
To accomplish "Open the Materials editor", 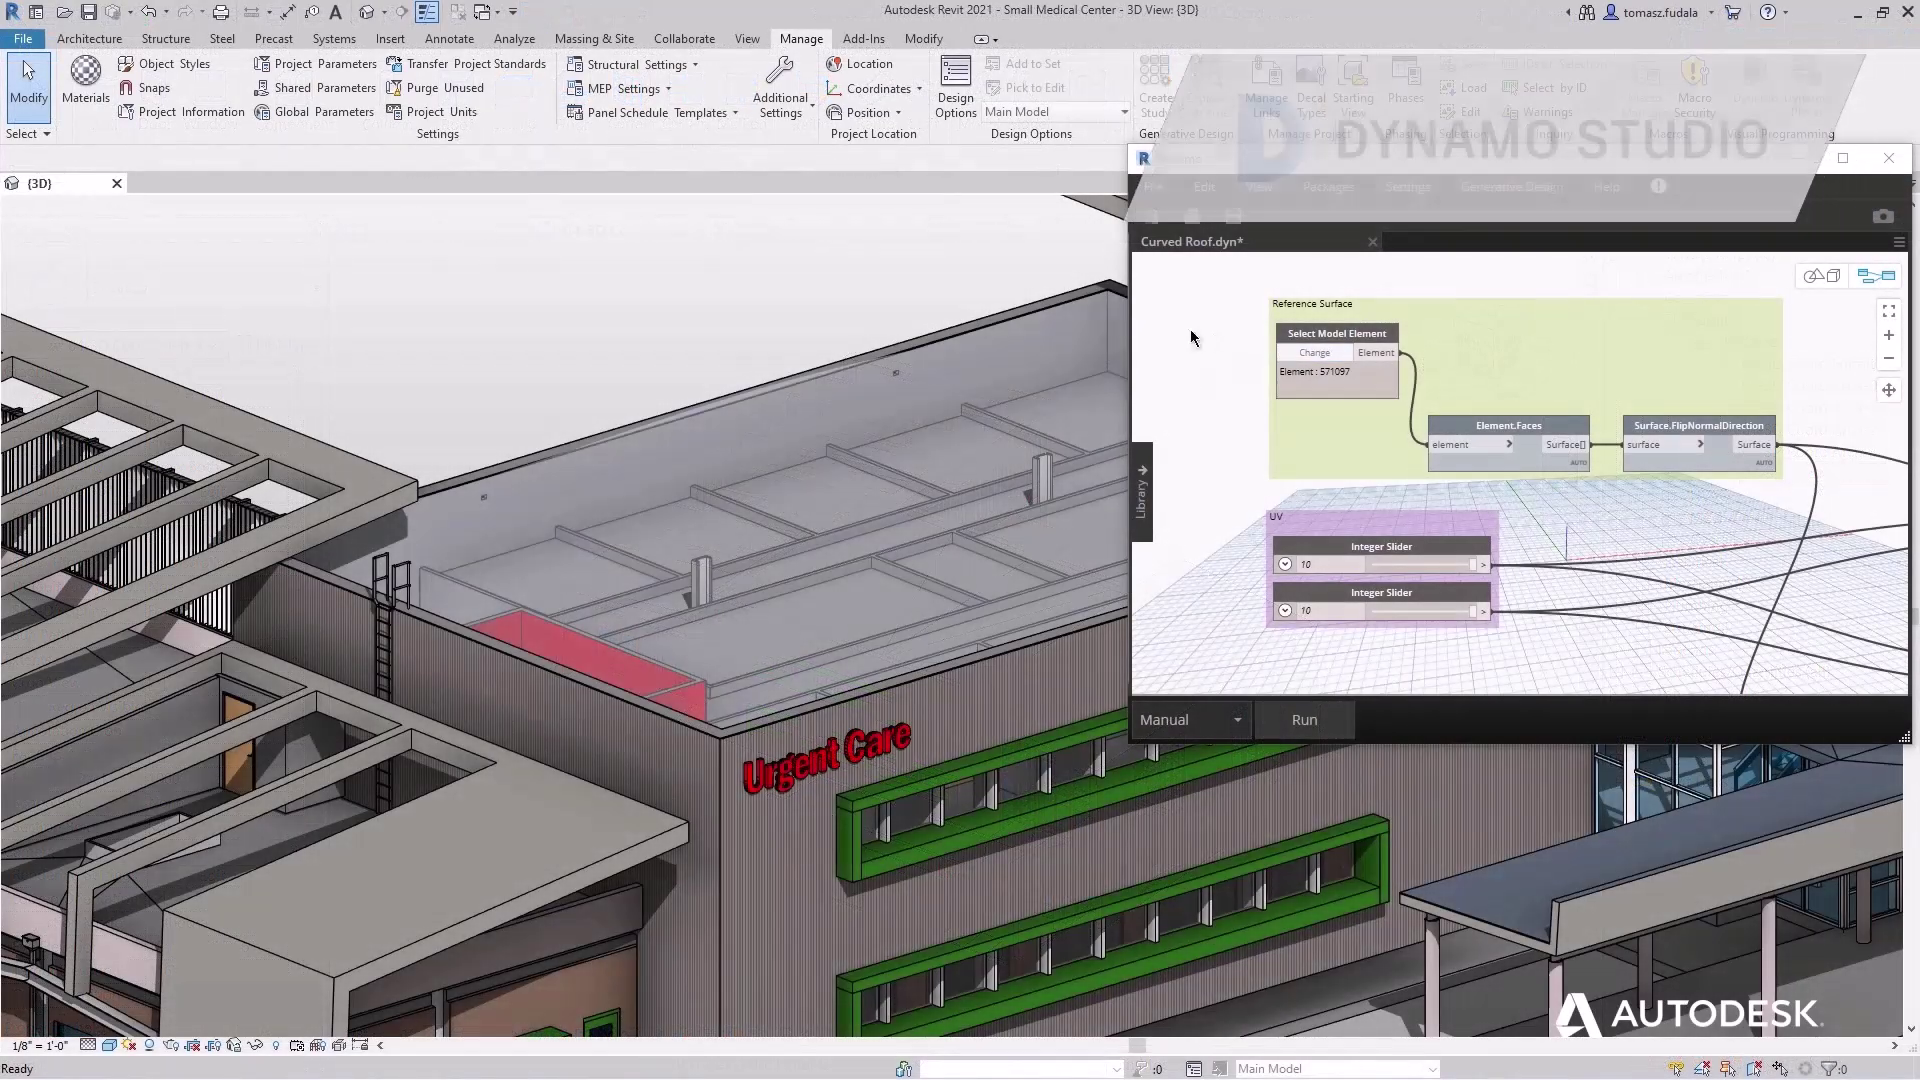I will pyautogui.click(x=84, y=78).
